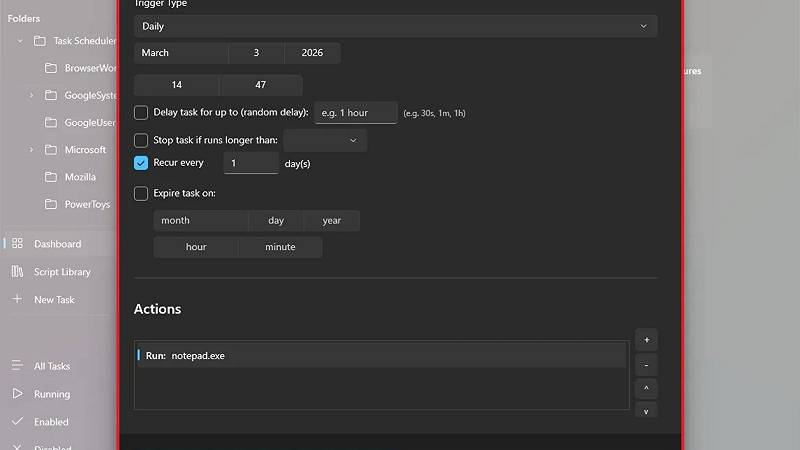Enable the Expire task on checkbox
Viewport: 800px width, 450px height.
click(141, 193)
